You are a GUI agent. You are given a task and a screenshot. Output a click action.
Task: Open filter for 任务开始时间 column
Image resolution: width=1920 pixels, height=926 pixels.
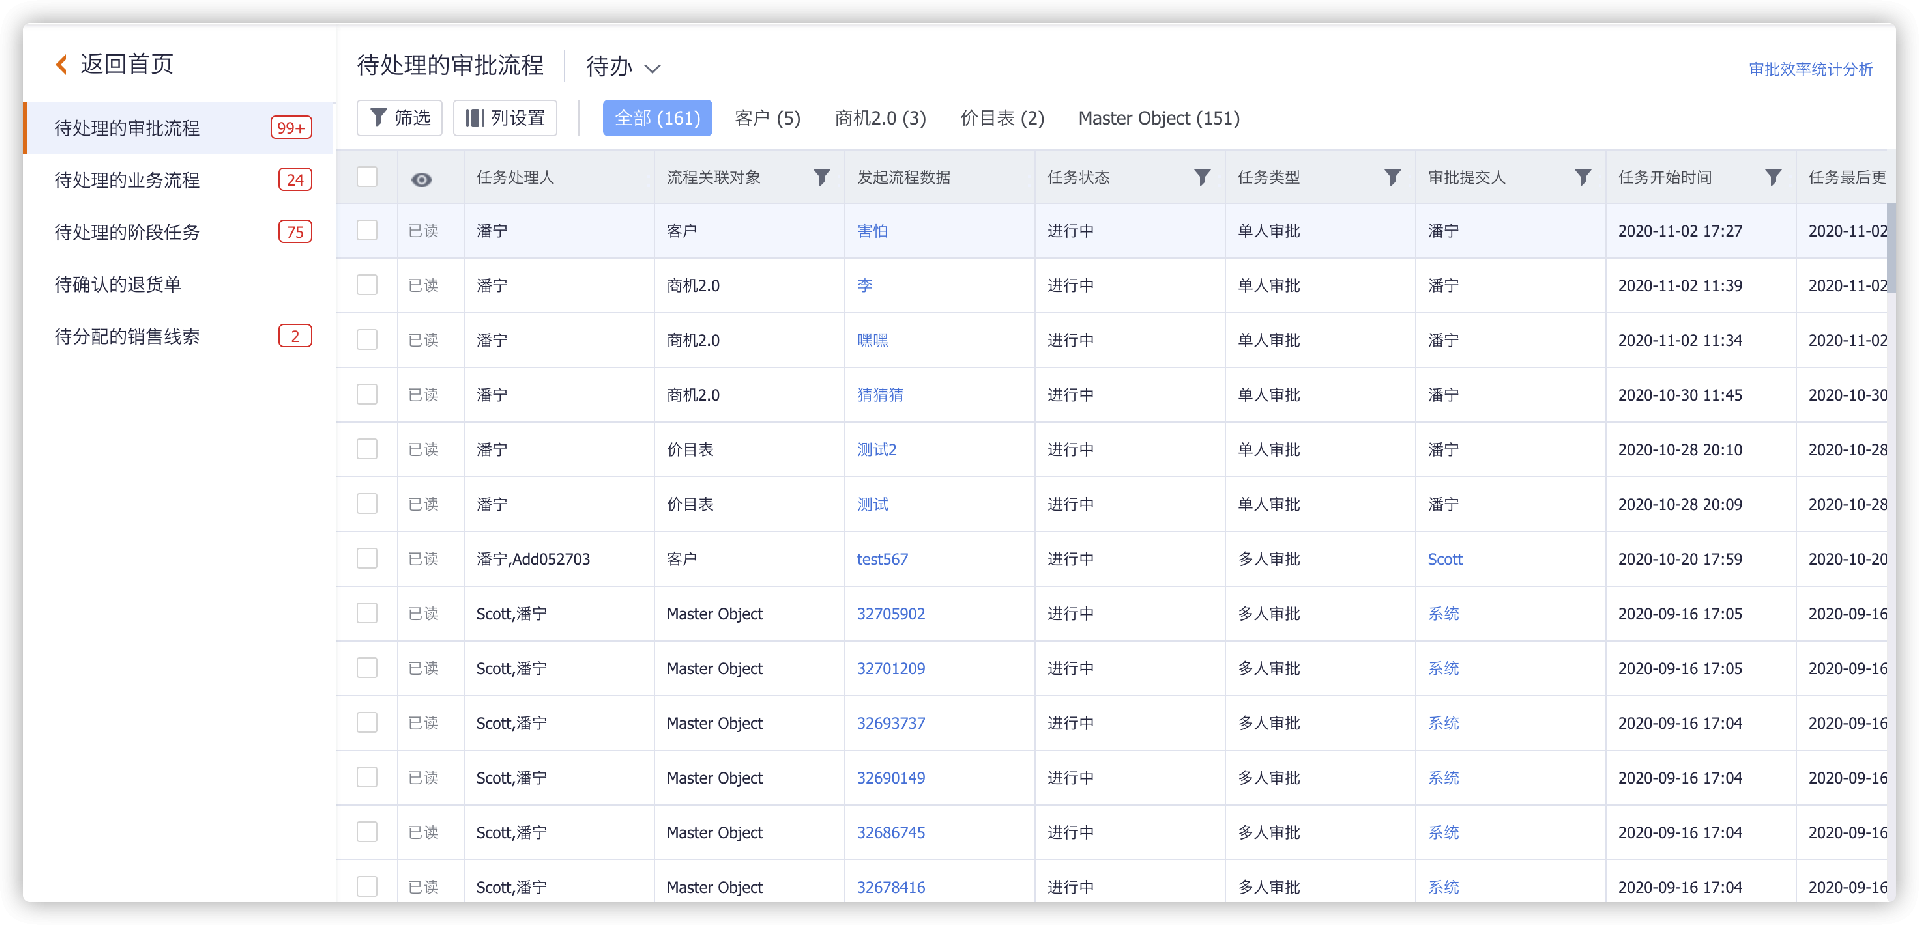coord(1773,177)
